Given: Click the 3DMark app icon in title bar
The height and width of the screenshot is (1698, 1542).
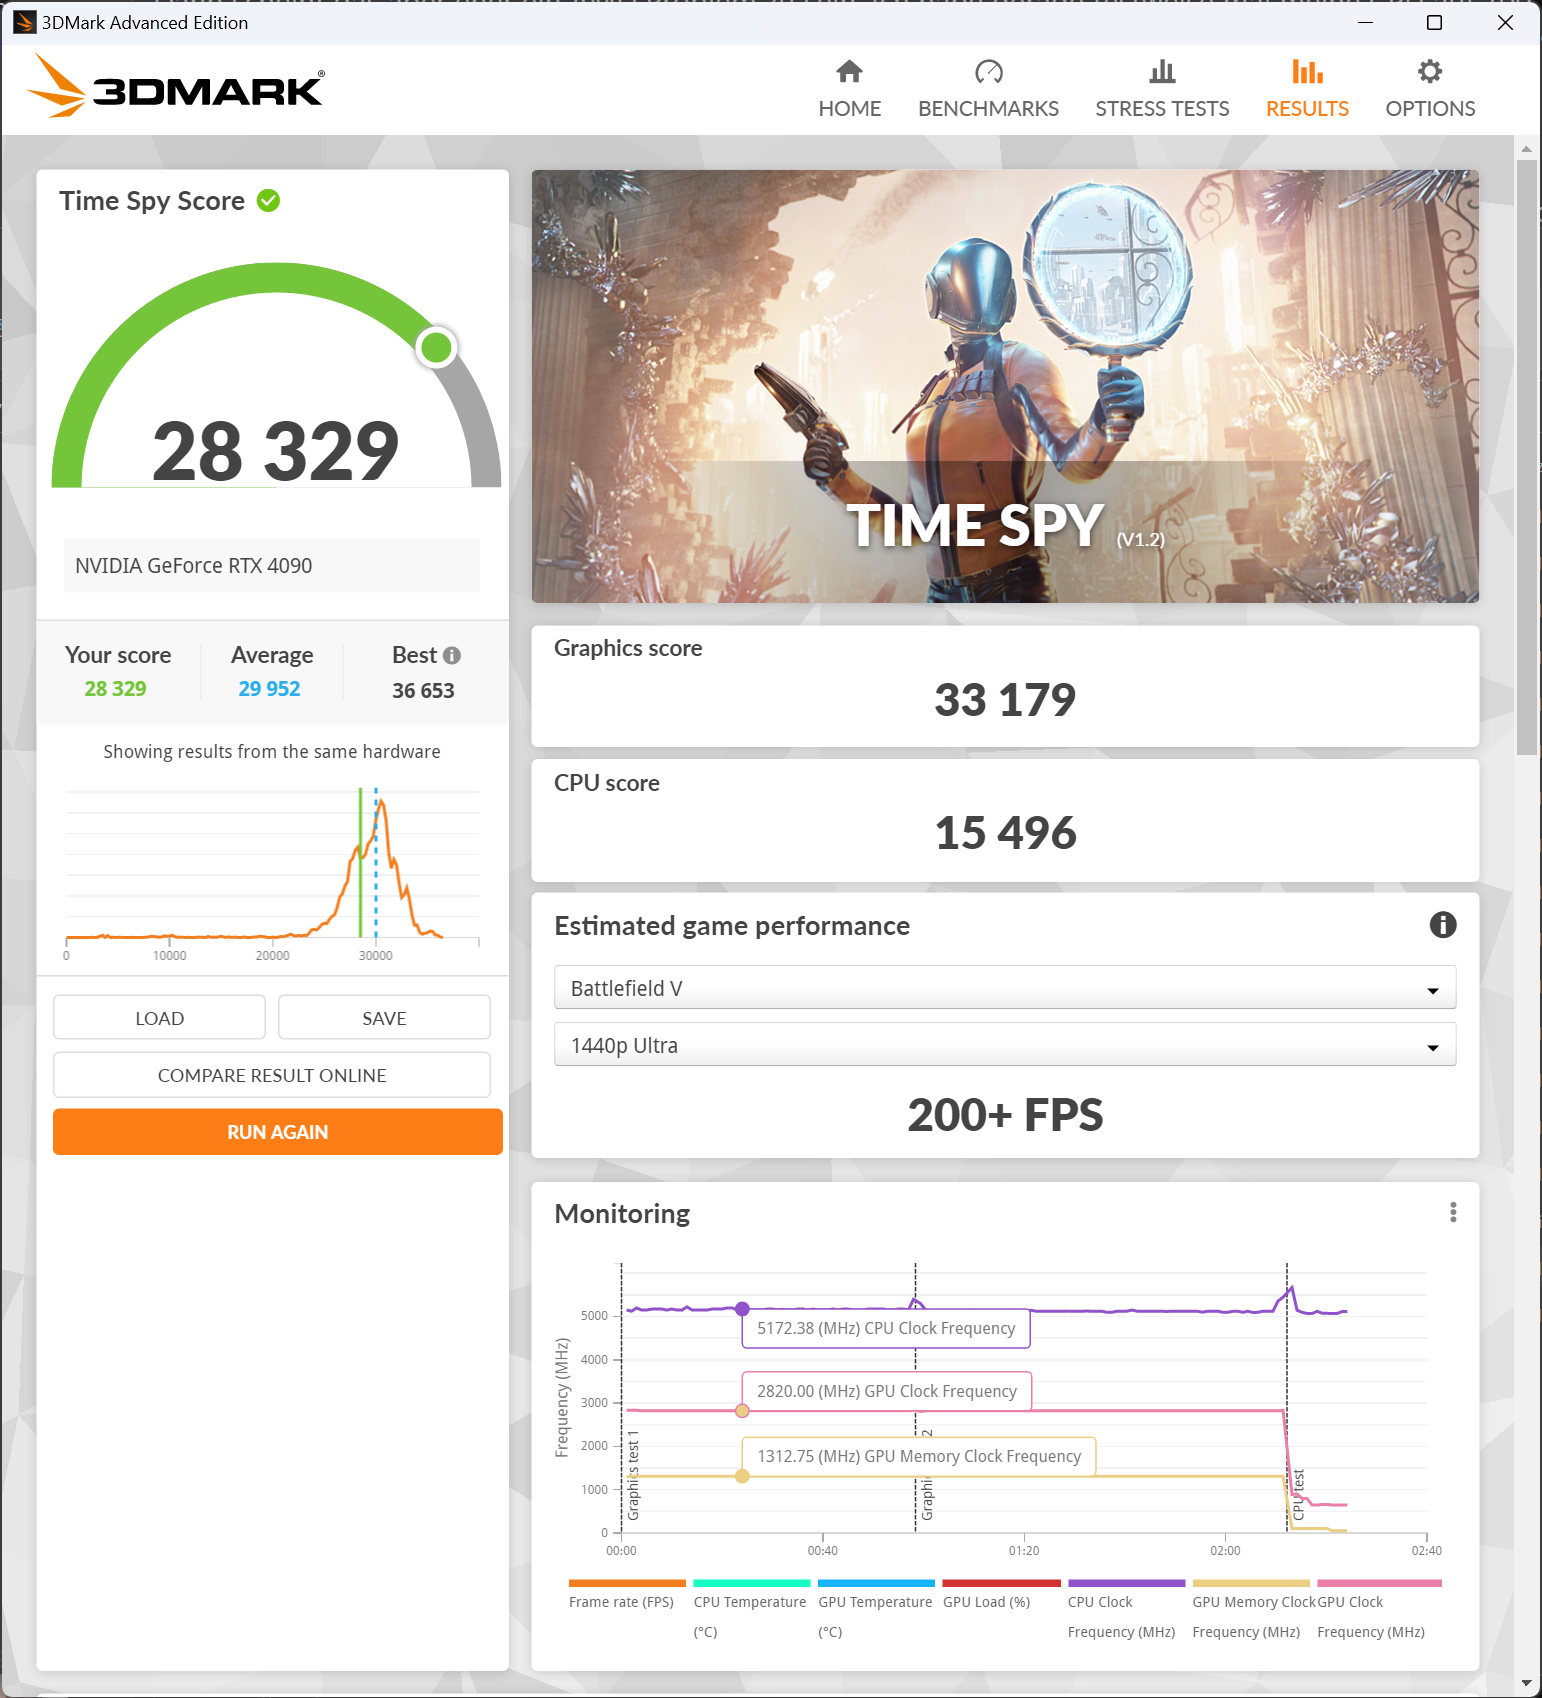Looking at the screenshot, I should 24,22.
